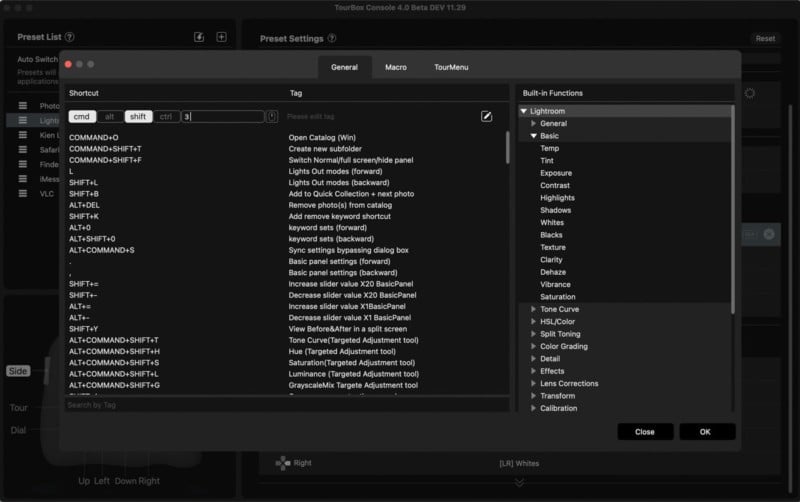Toggle the alt modifier key
This screenshot has width=800, height=502.
(110, 116)
